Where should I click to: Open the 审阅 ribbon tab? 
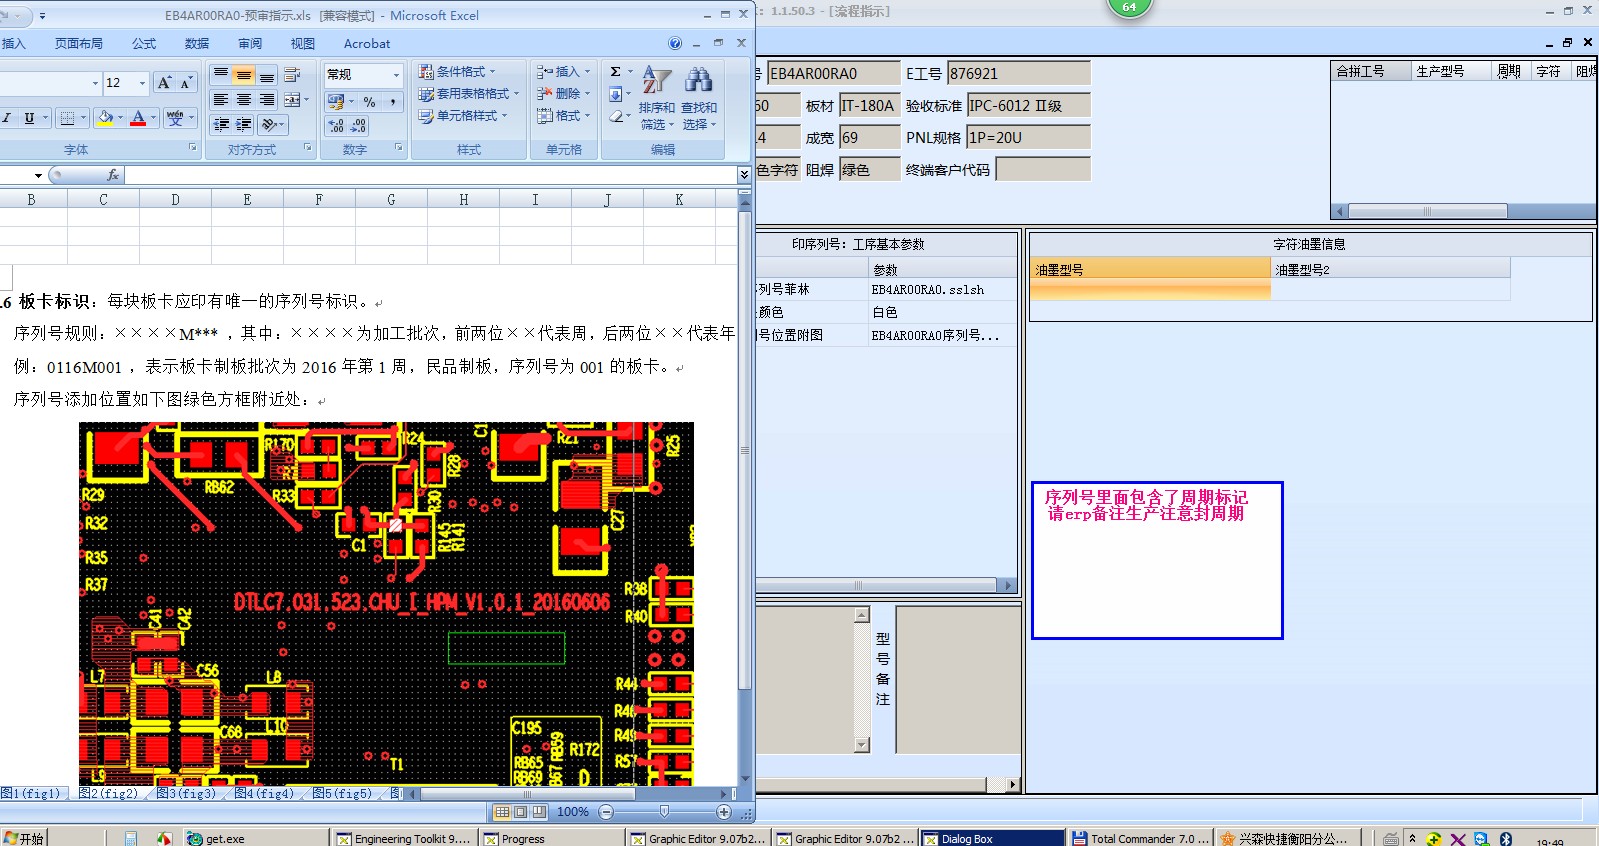tap(250, 44)
